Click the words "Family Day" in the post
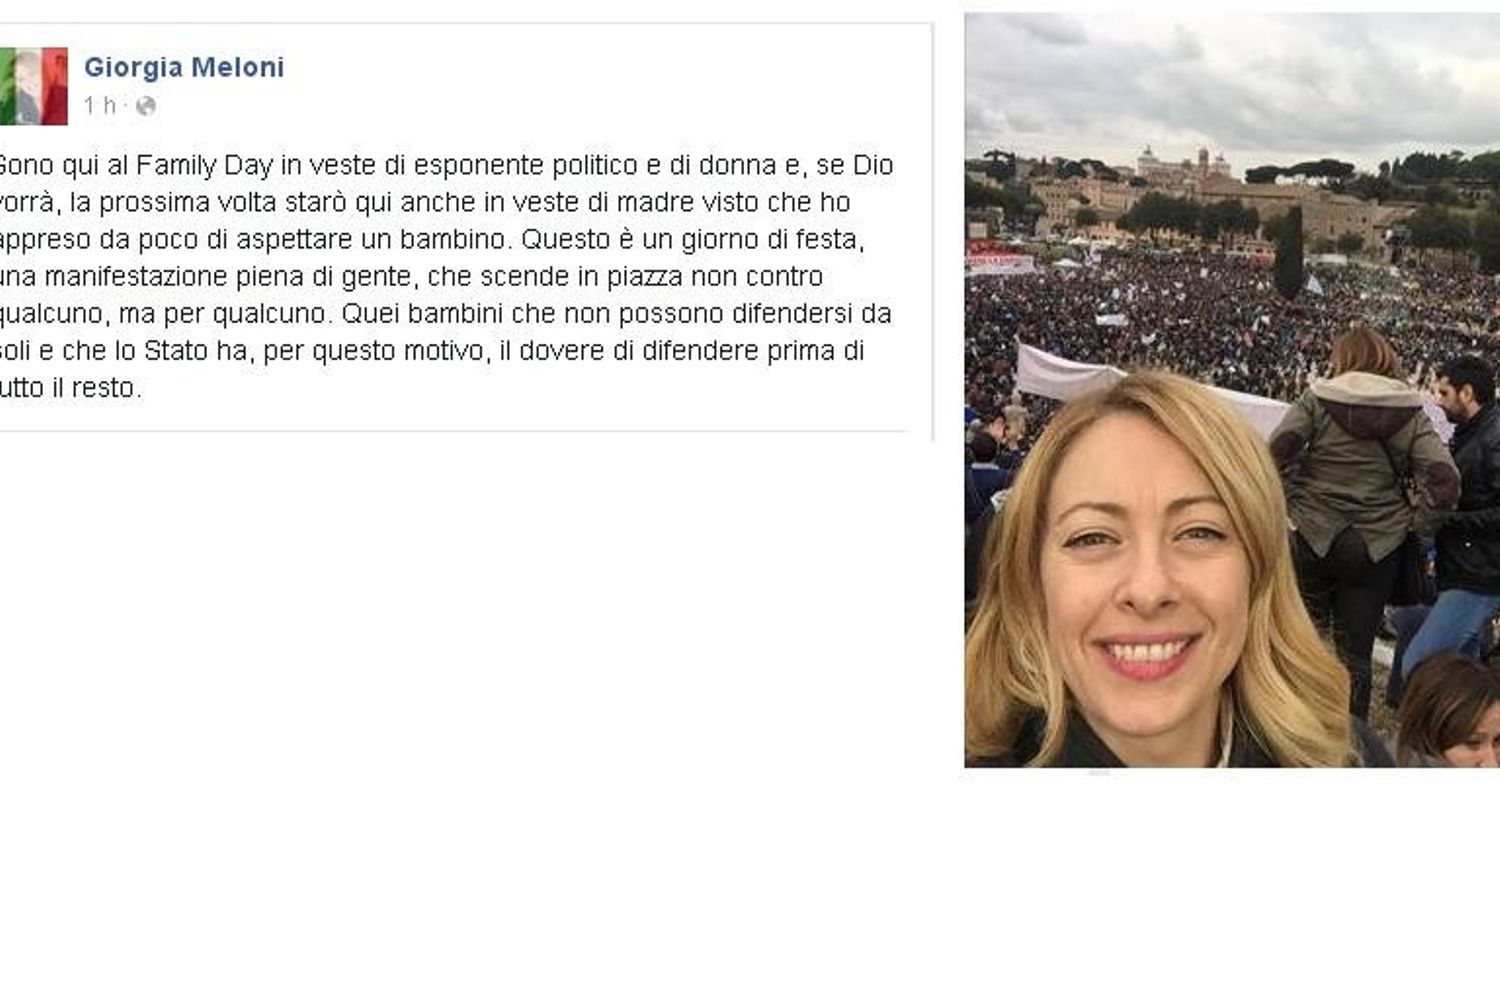 (204, 165)
